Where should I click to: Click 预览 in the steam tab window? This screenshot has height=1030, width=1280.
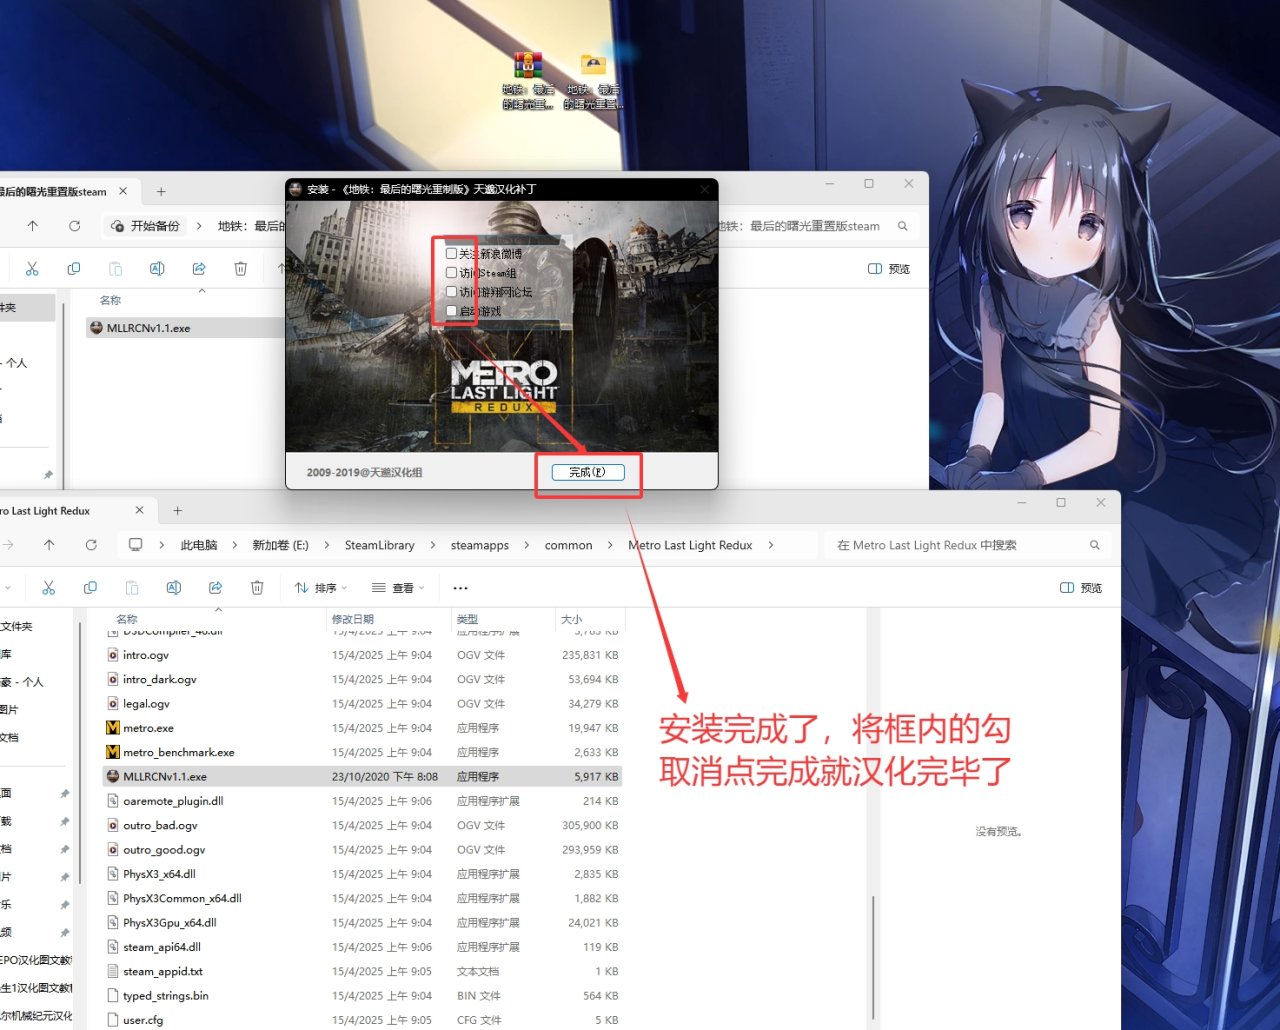(889, 269)
